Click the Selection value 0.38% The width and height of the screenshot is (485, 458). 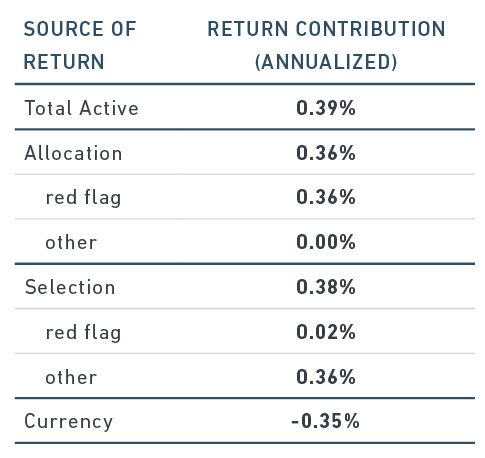(326, 287)
